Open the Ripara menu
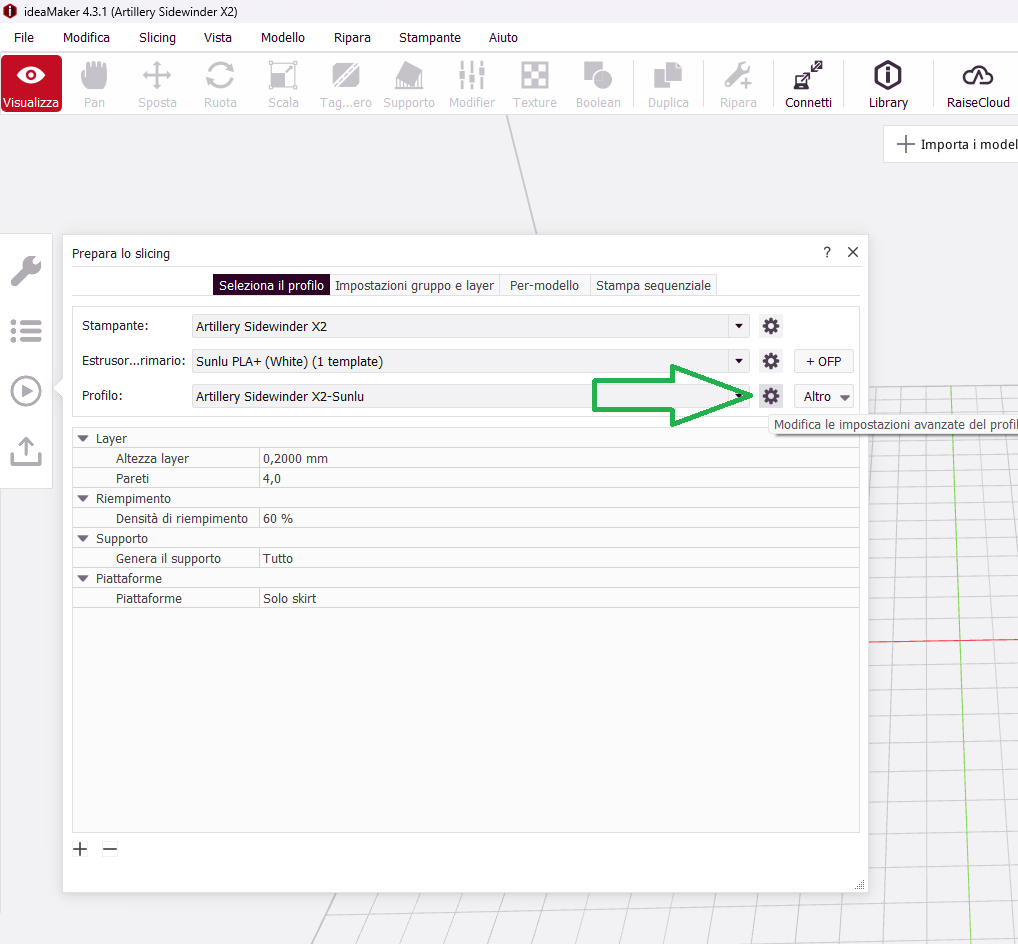Screen dimensions: 1018x944 pos(353,38)
